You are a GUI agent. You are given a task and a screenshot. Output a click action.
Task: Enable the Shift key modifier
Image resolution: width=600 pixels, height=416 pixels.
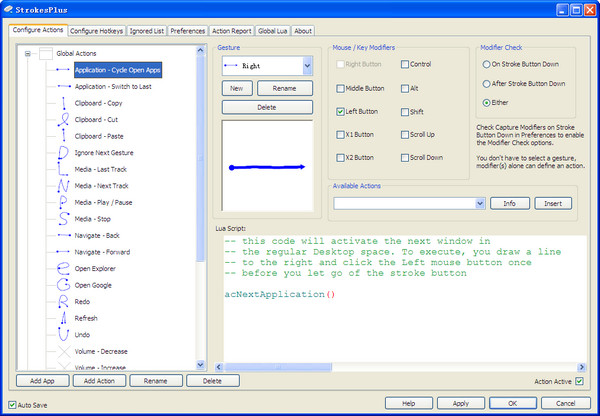pos(405,112)
